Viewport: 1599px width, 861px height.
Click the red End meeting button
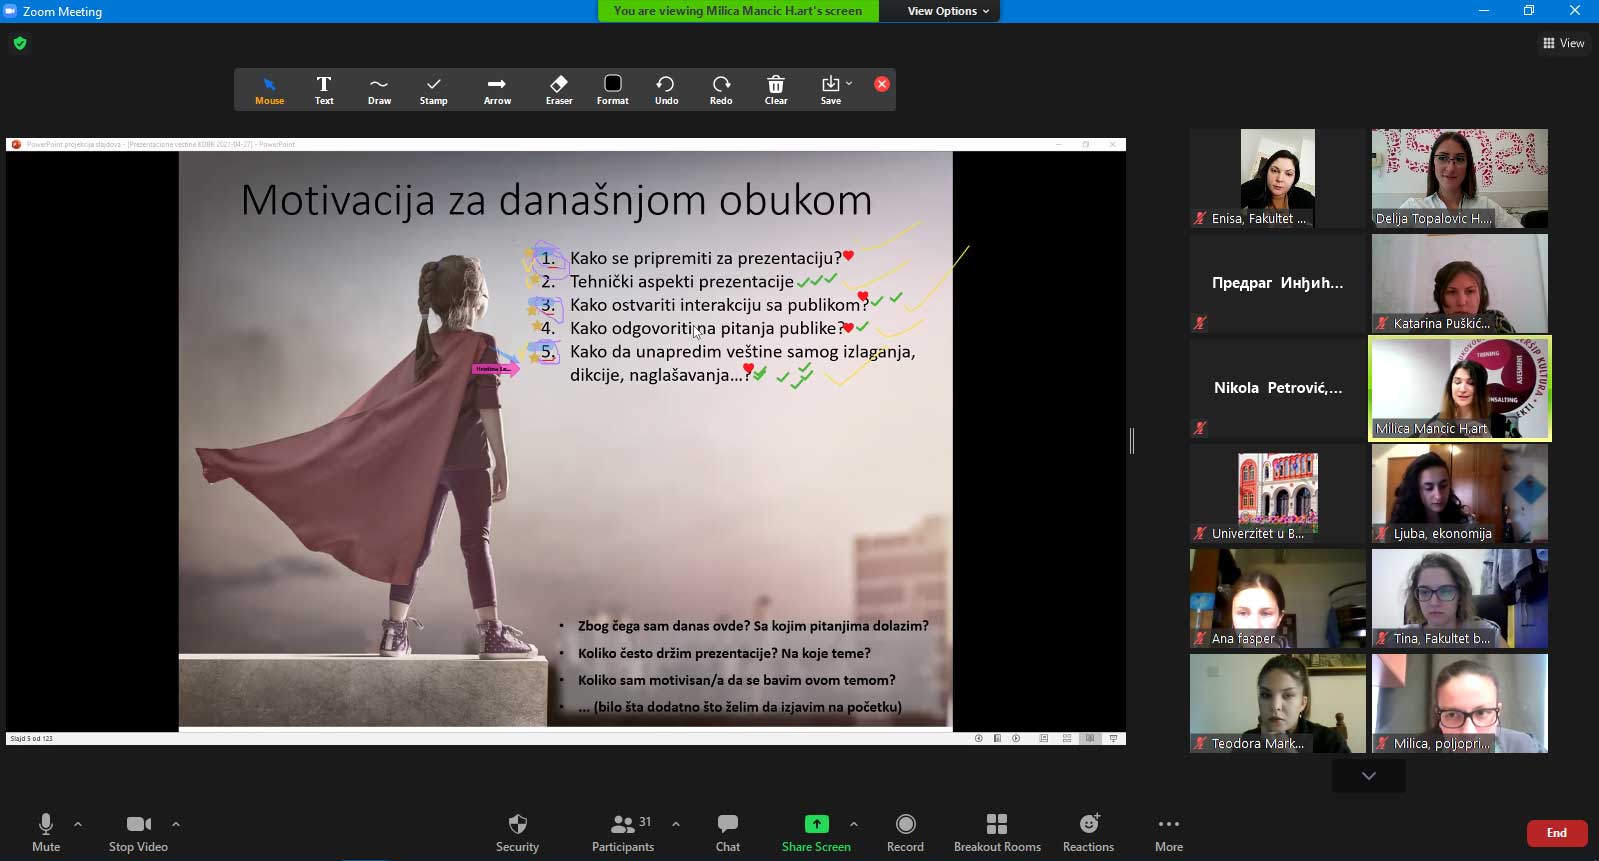click(1556, 833)
